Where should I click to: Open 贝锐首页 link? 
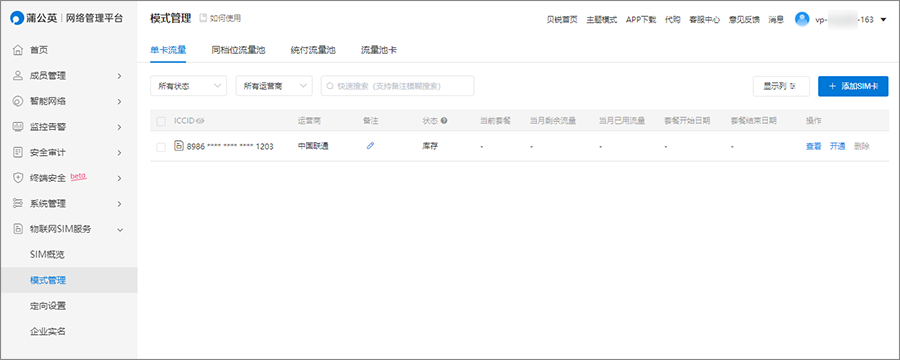tap(562, 20)
